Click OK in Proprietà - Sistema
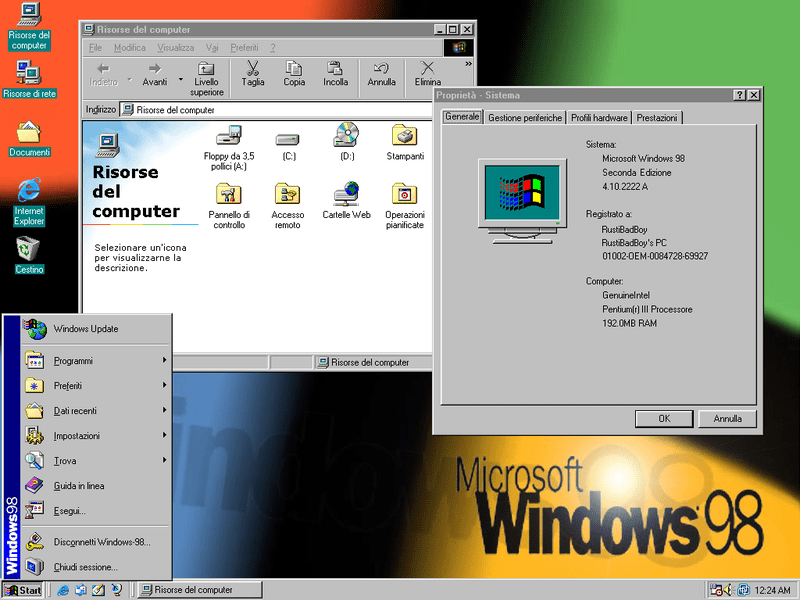 (664, 419)
